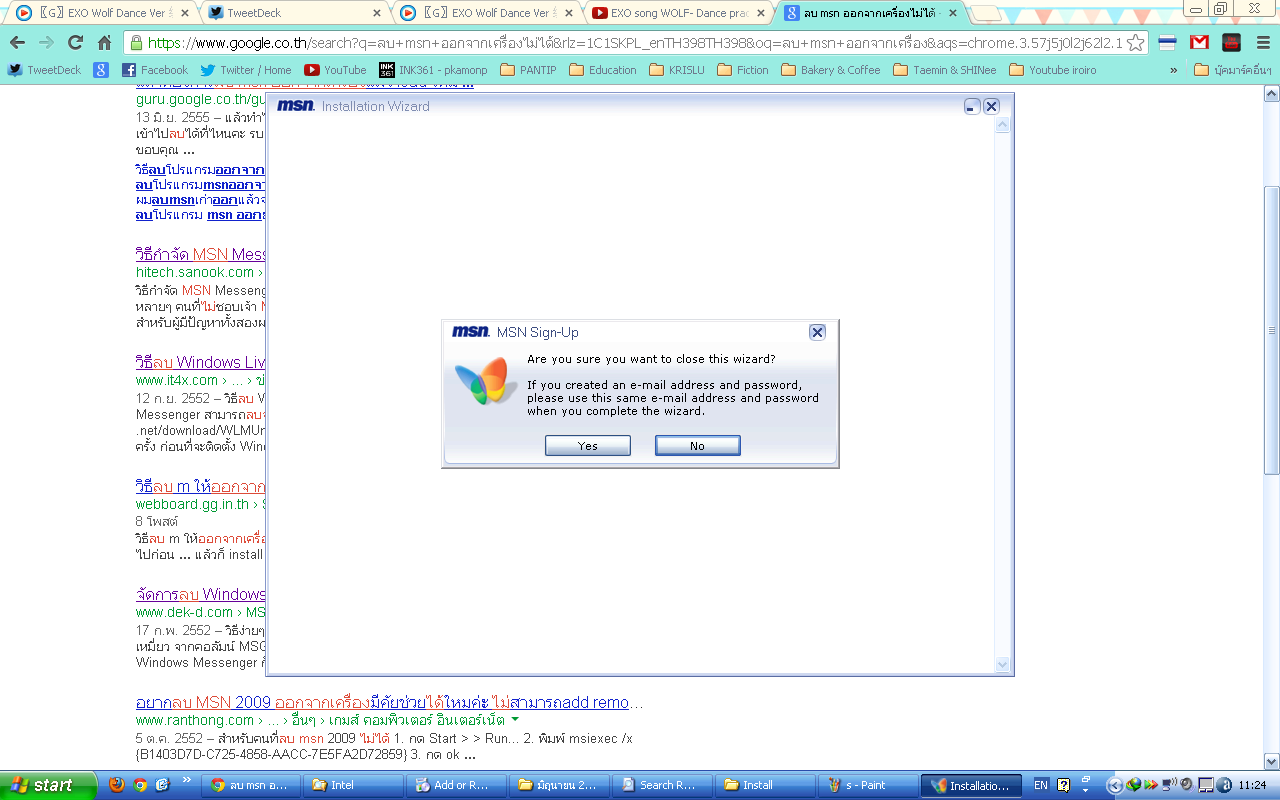Click the address bar URL field
The image size is (1280, 800).
pyautogui.click(x=635, y=43)
